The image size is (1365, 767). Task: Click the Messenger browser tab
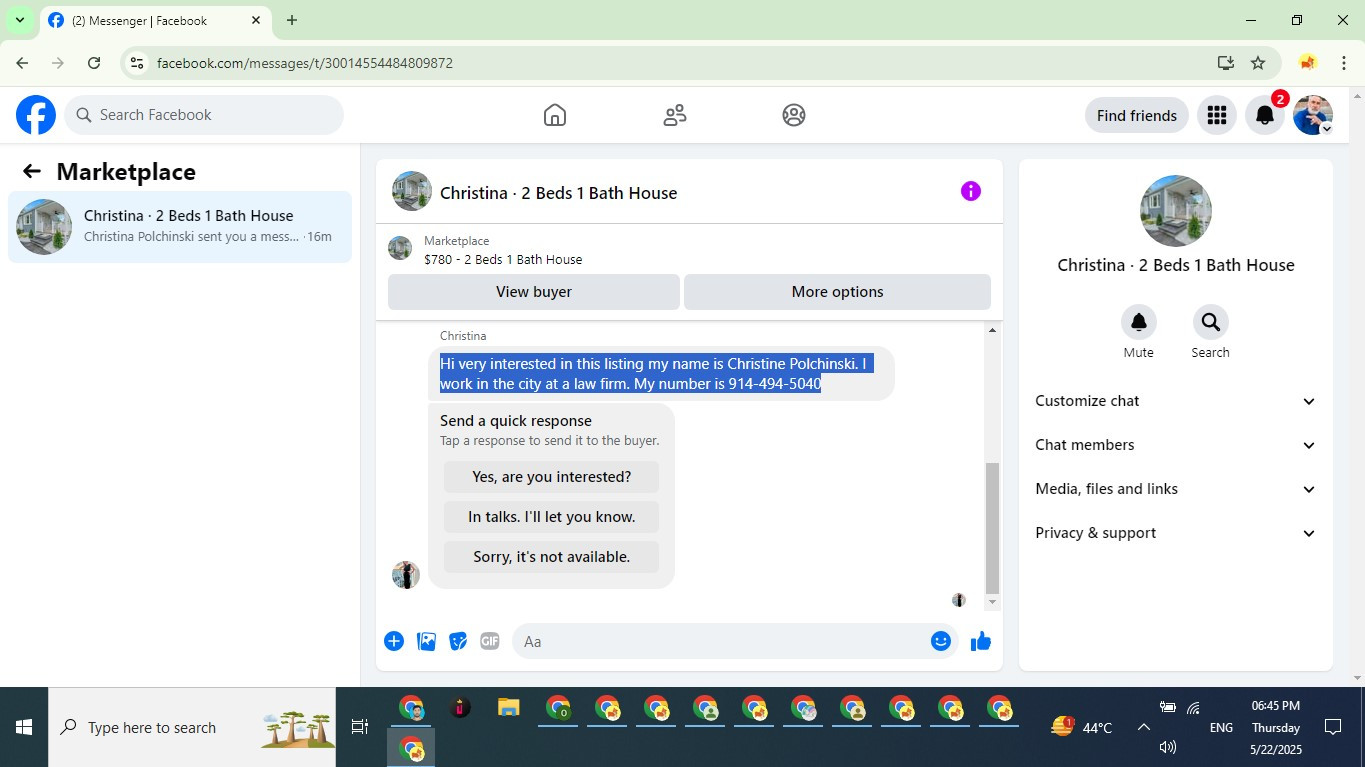[x=155, y=20]
